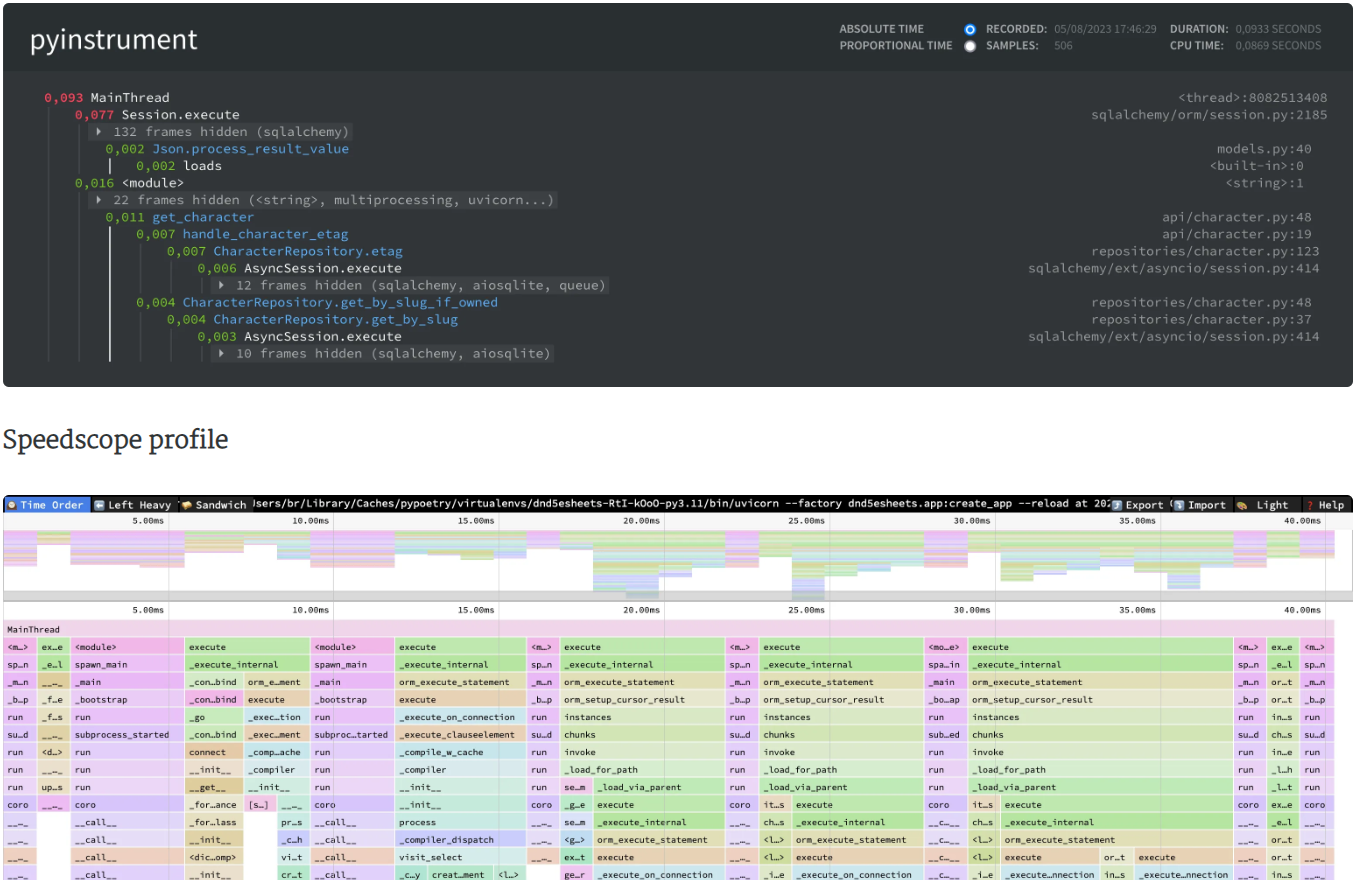Switch to the Left Heavy view
This screenshot has width=1358, height=880.
132,505
